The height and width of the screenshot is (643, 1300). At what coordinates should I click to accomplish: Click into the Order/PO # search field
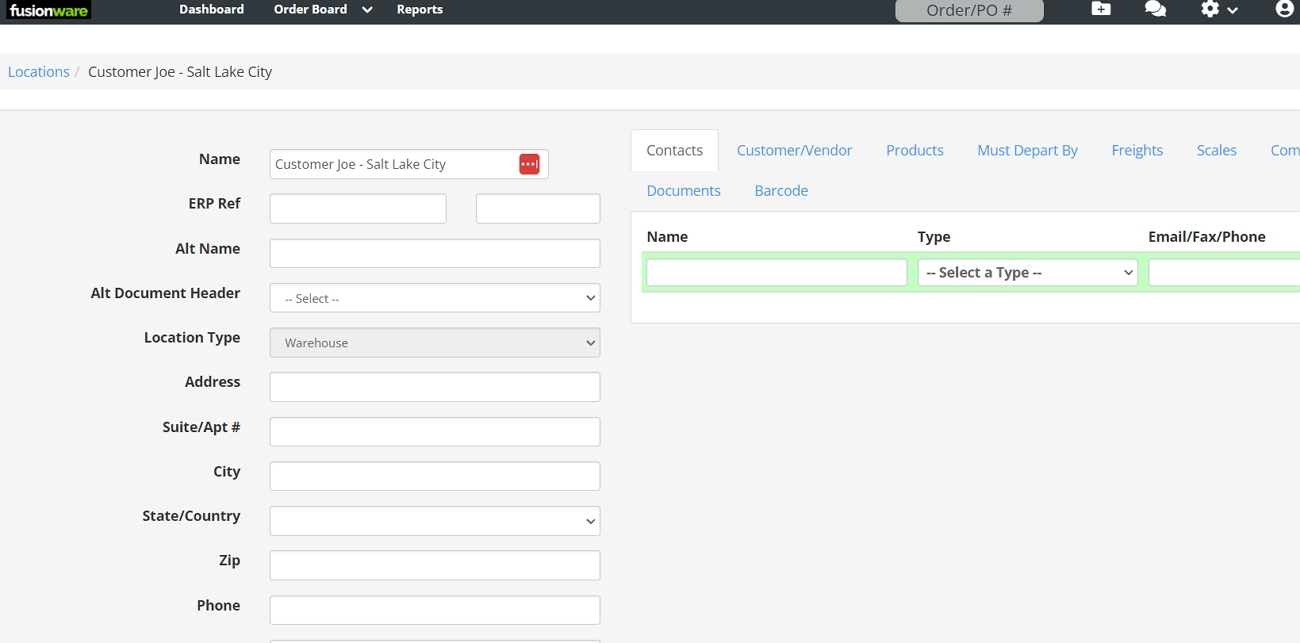click(968, 11)
